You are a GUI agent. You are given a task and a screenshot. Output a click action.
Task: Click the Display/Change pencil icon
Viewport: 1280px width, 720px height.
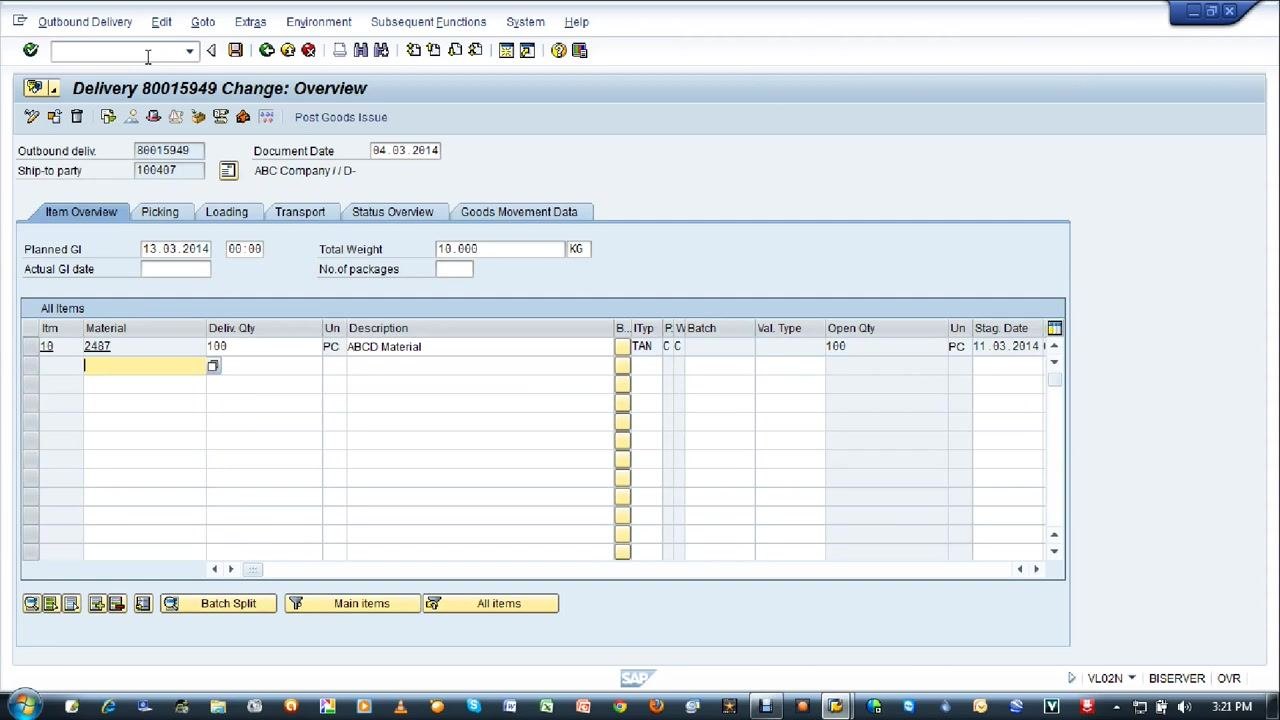pos(31,117)
